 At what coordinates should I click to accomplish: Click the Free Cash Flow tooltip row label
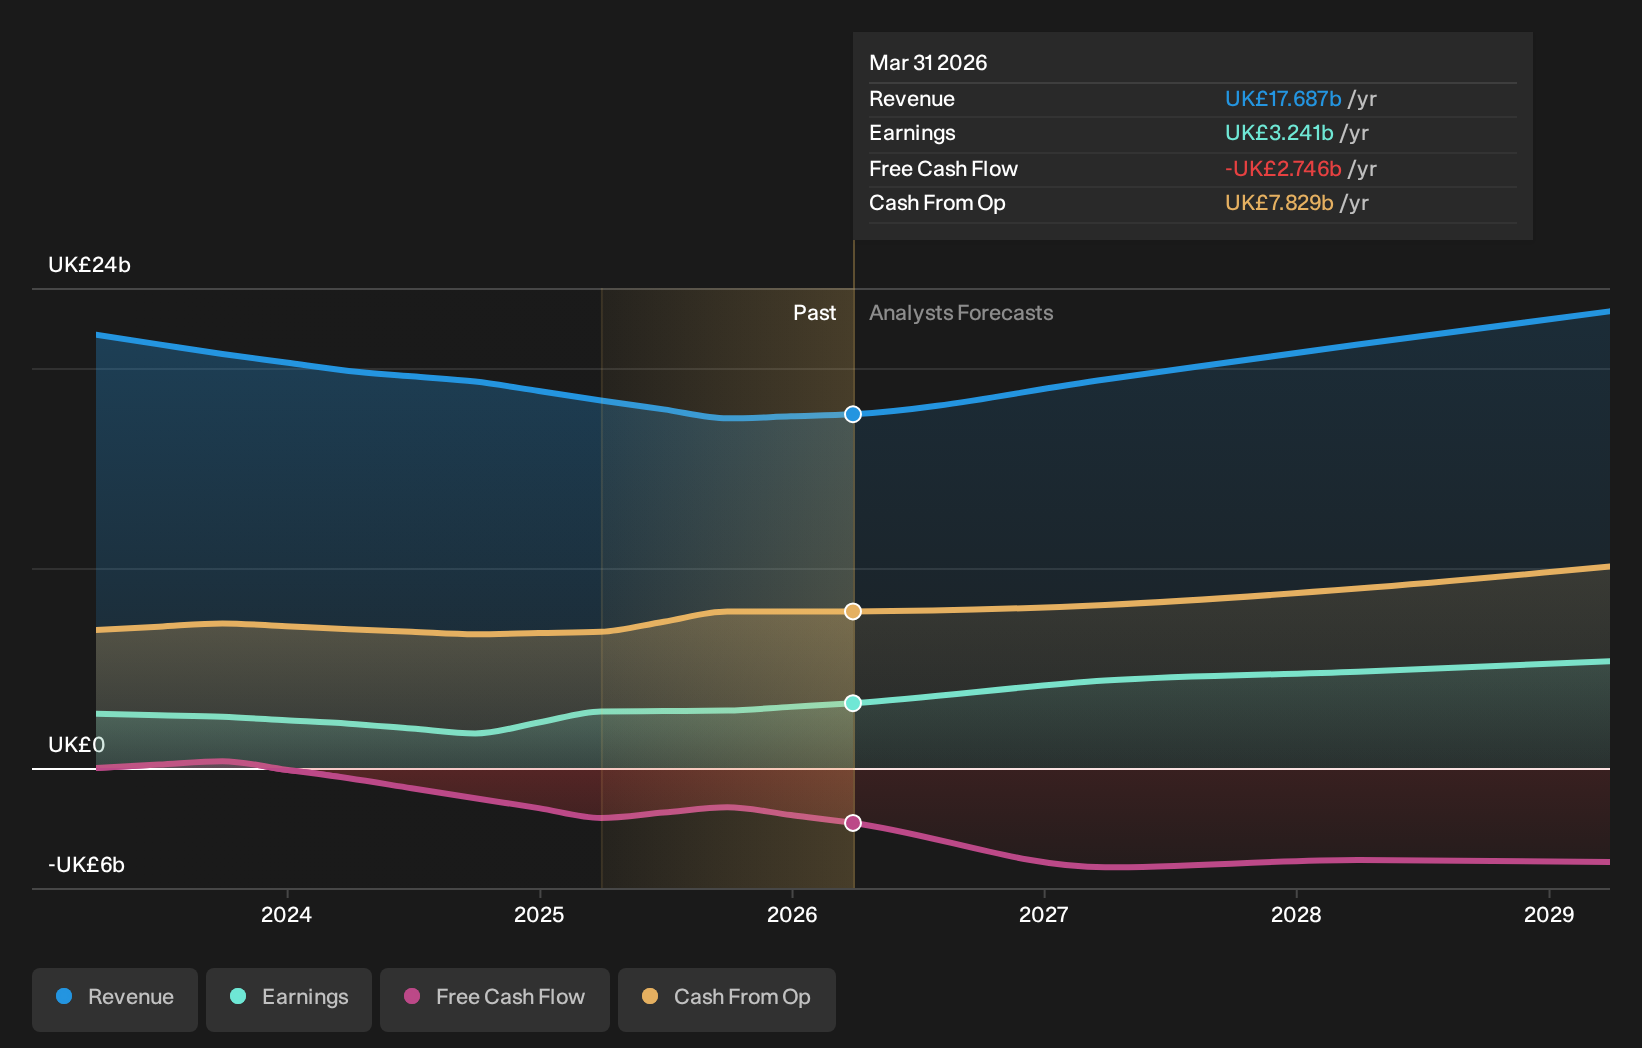coord(943,169)
